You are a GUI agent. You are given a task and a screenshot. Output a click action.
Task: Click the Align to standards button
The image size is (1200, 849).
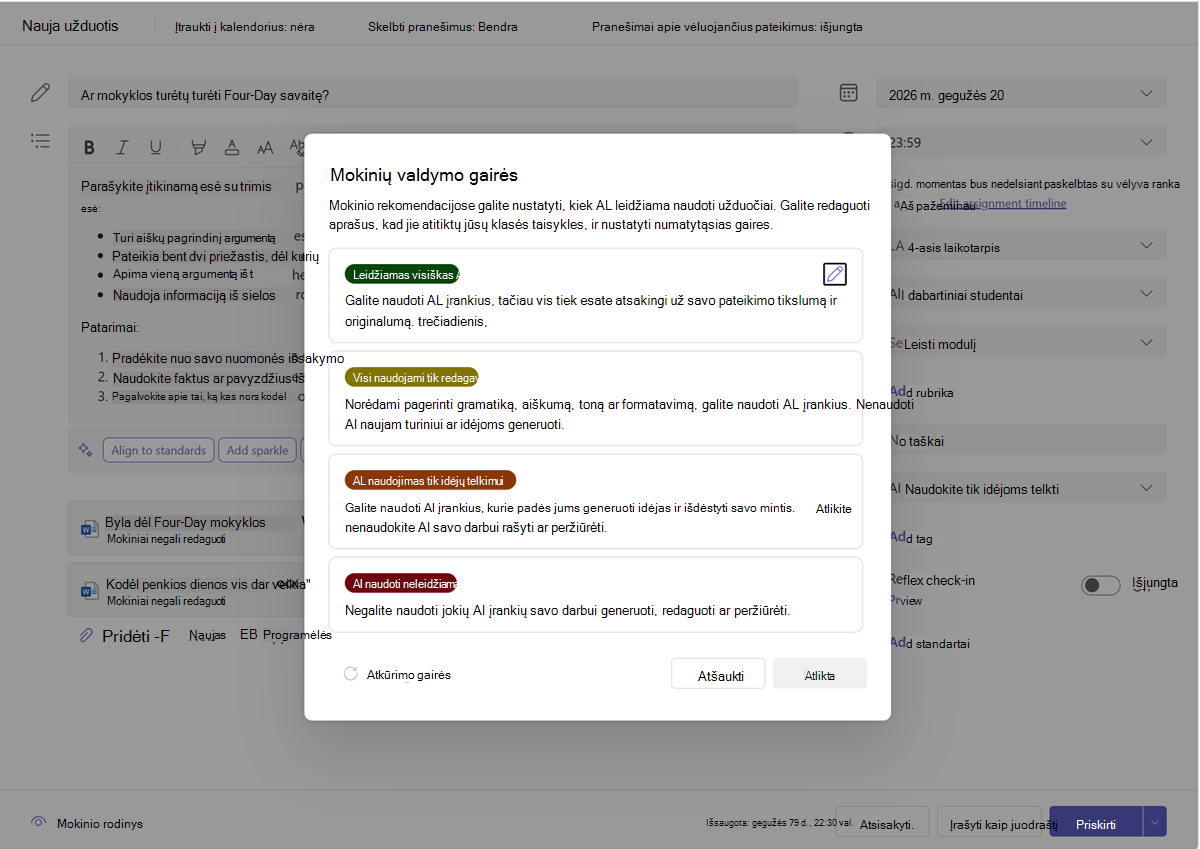[x=158, y=450]
